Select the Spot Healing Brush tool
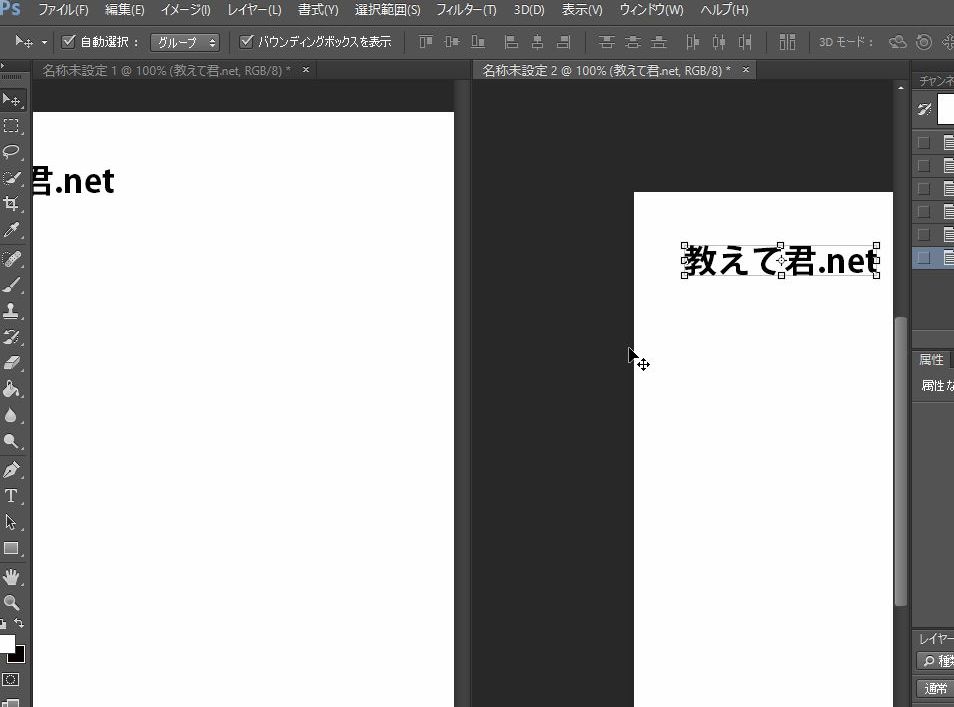The width and height of the screenshot is (954, 707). [x=11, y=259]
